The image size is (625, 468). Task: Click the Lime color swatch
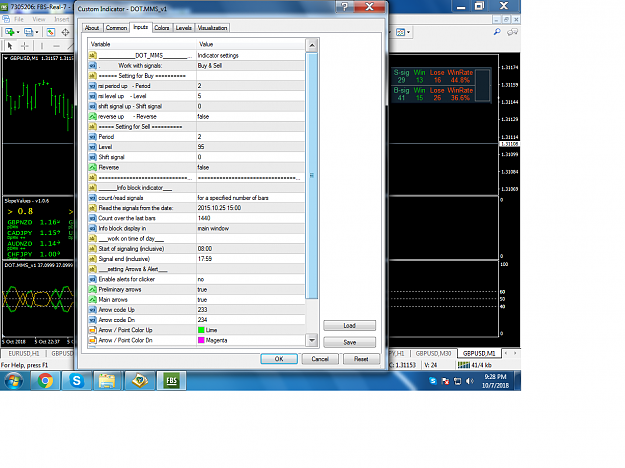(x=201, y=330)
